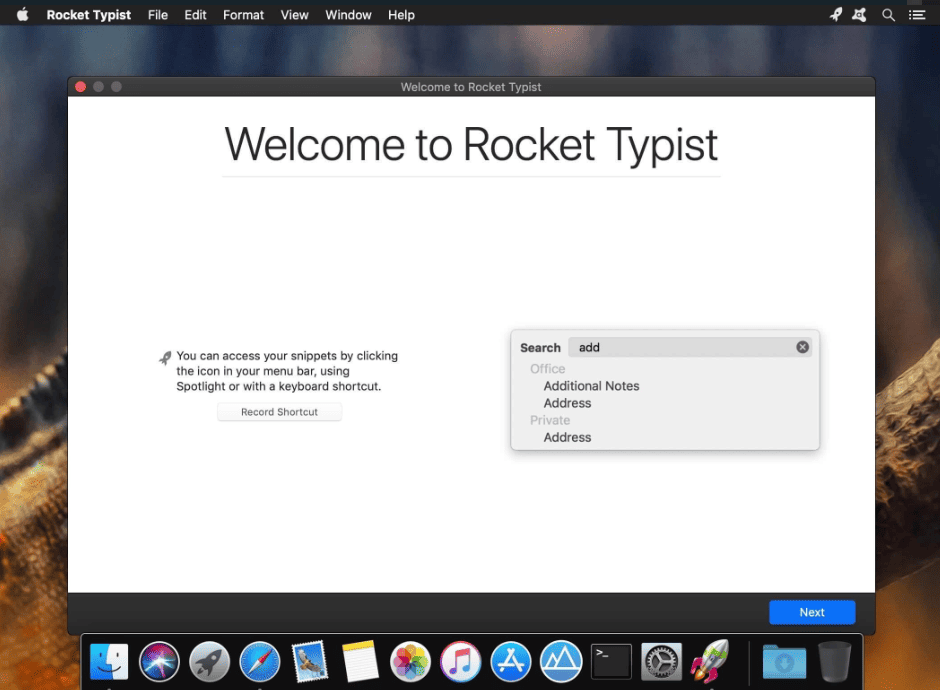Select 'Address' under the Private group
Screen dimensions: 940x690
[x=567, y=437]
